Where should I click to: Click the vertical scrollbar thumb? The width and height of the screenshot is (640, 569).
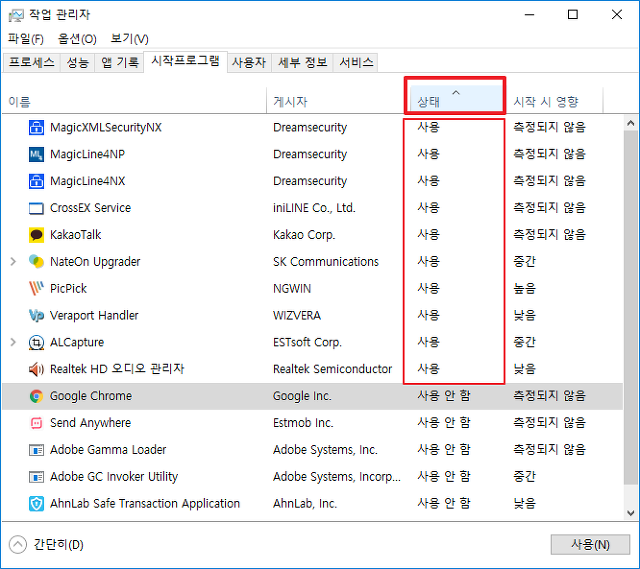[x=631, y=308]
